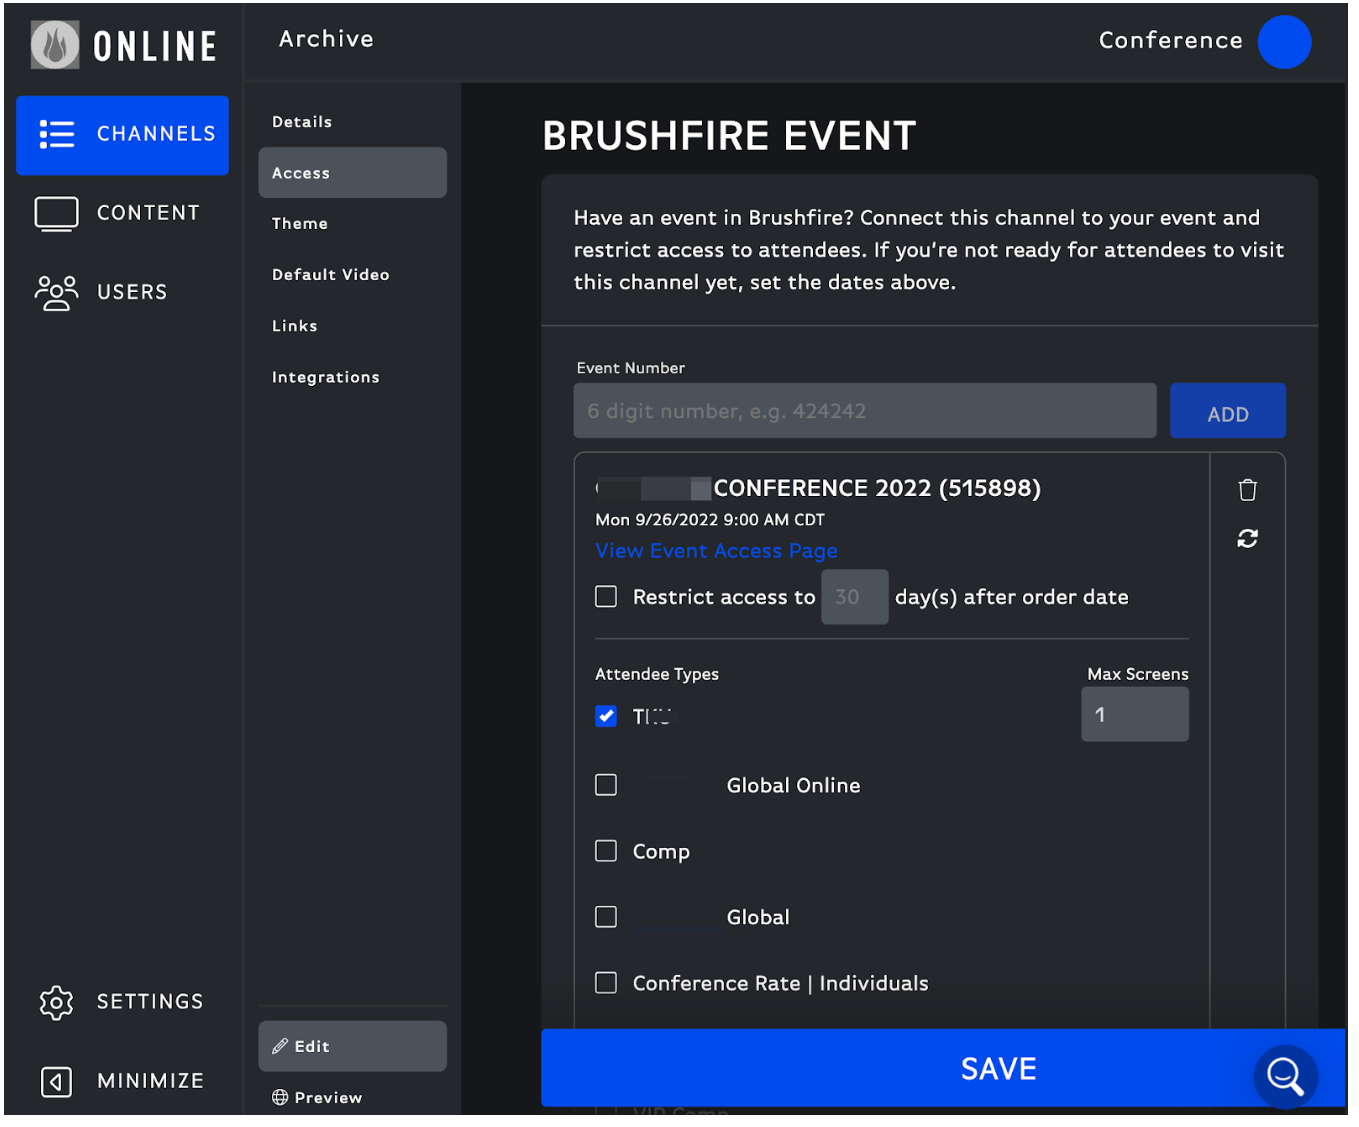Viewport: 1359px width, 1127px height.
Task: Open the Settings gear icon
Action: 56,1001
